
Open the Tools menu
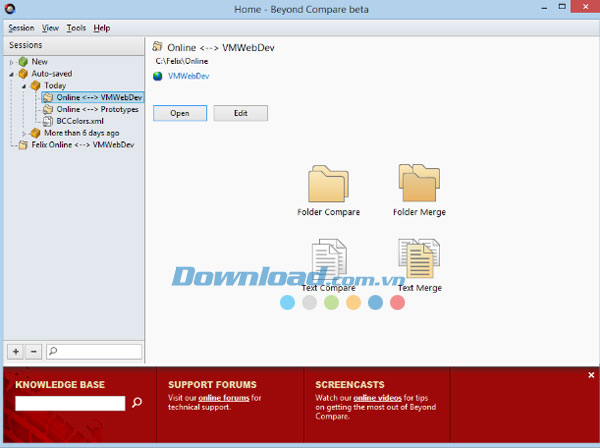click(x=76, y=28)
